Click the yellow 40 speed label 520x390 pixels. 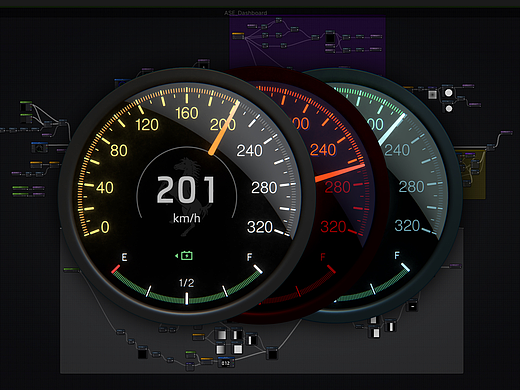click(x=105, y=188)
